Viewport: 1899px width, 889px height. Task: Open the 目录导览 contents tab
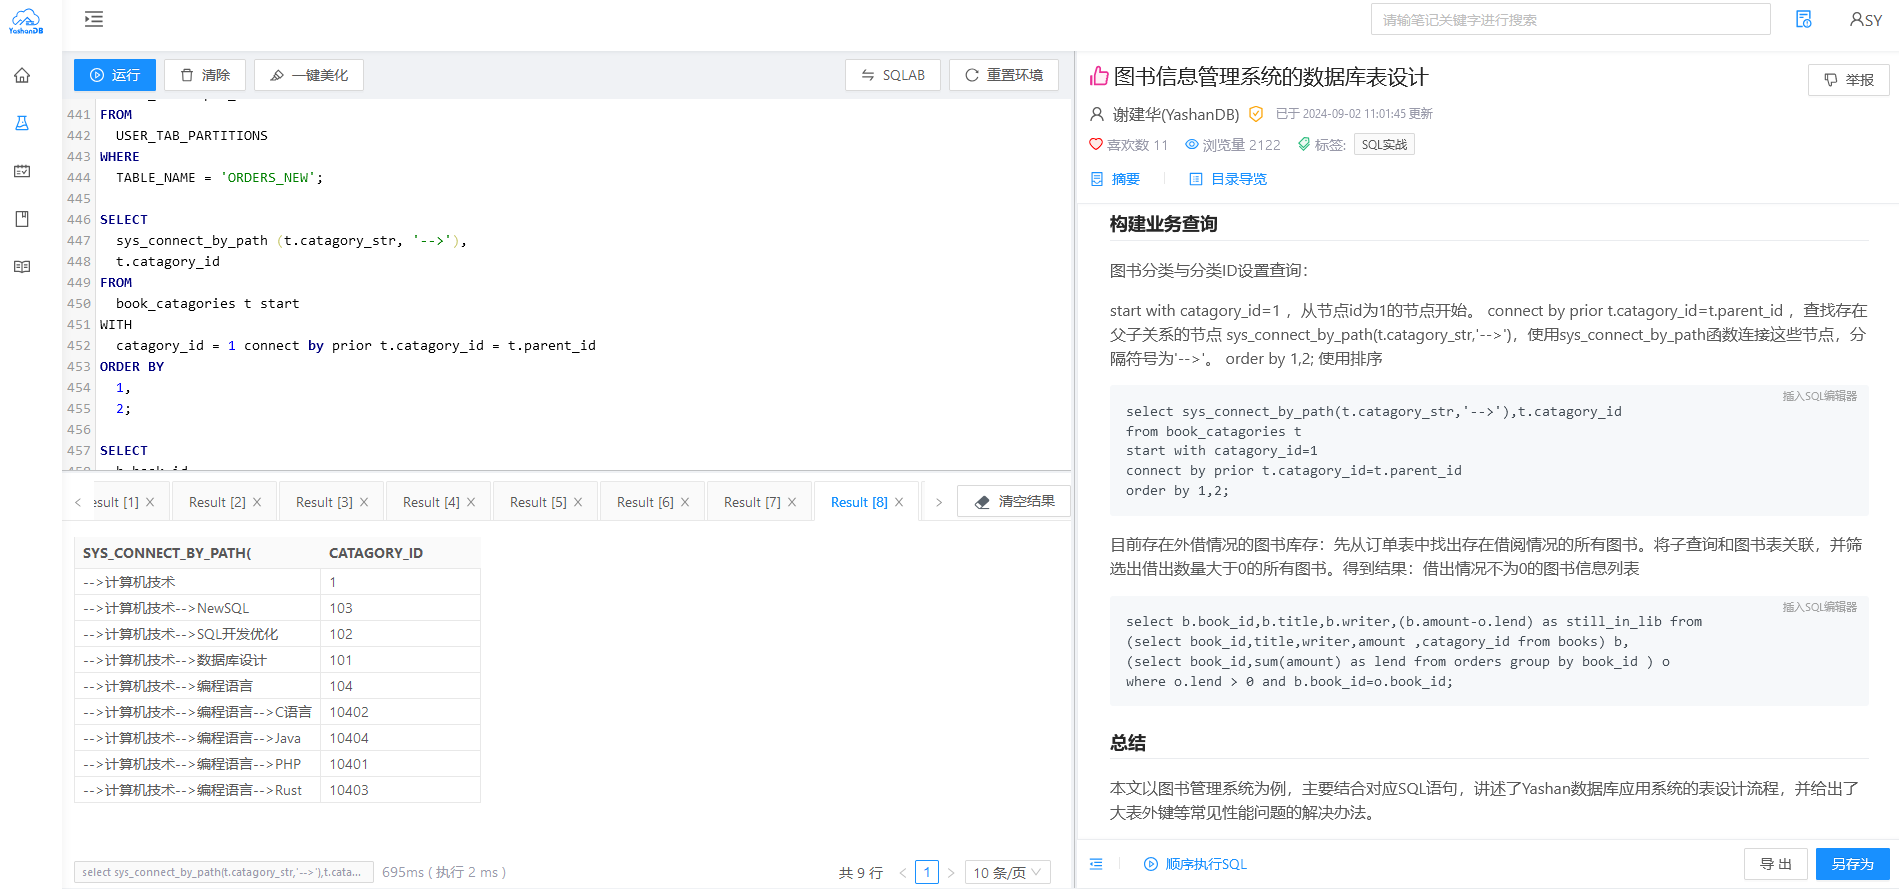tap(1228, 179)
